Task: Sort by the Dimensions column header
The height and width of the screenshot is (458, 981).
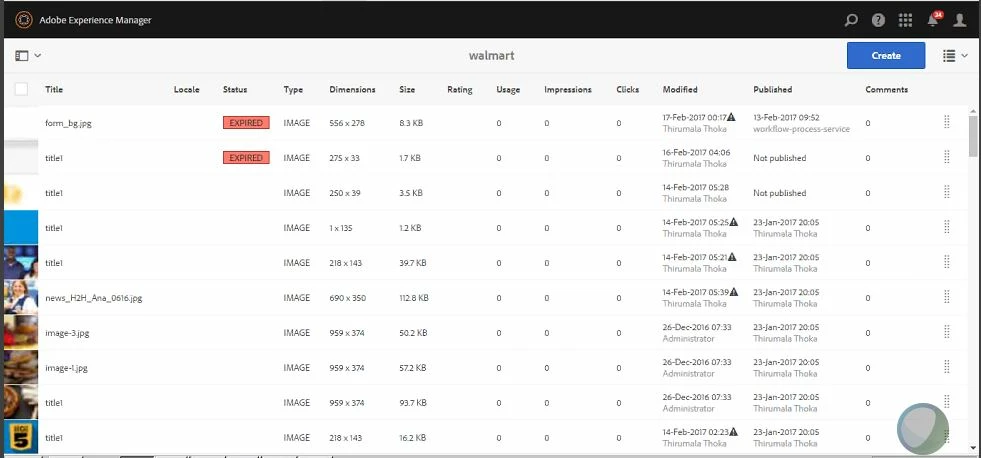Action: click(x=352, y=89)
